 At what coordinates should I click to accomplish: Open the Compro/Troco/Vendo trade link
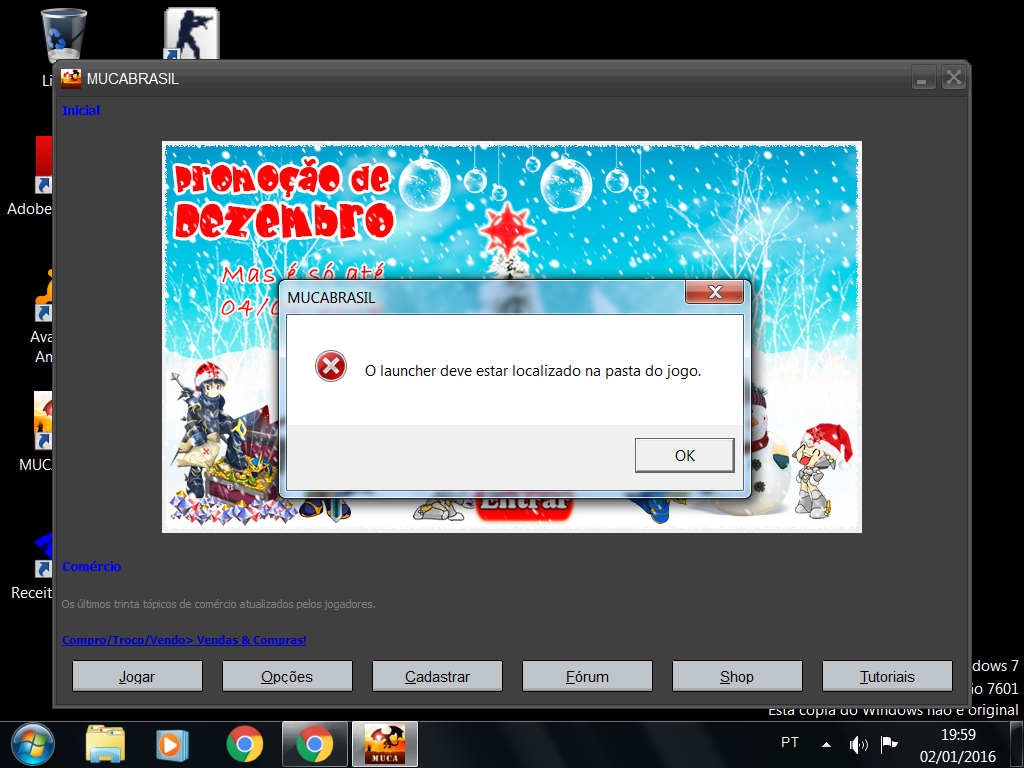184,640
